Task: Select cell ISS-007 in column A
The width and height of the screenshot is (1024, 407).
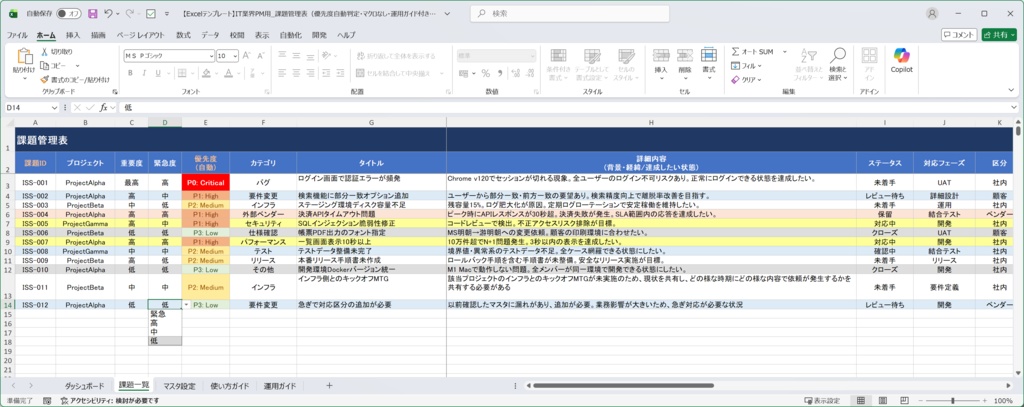Action: click(x=35, y=242)
